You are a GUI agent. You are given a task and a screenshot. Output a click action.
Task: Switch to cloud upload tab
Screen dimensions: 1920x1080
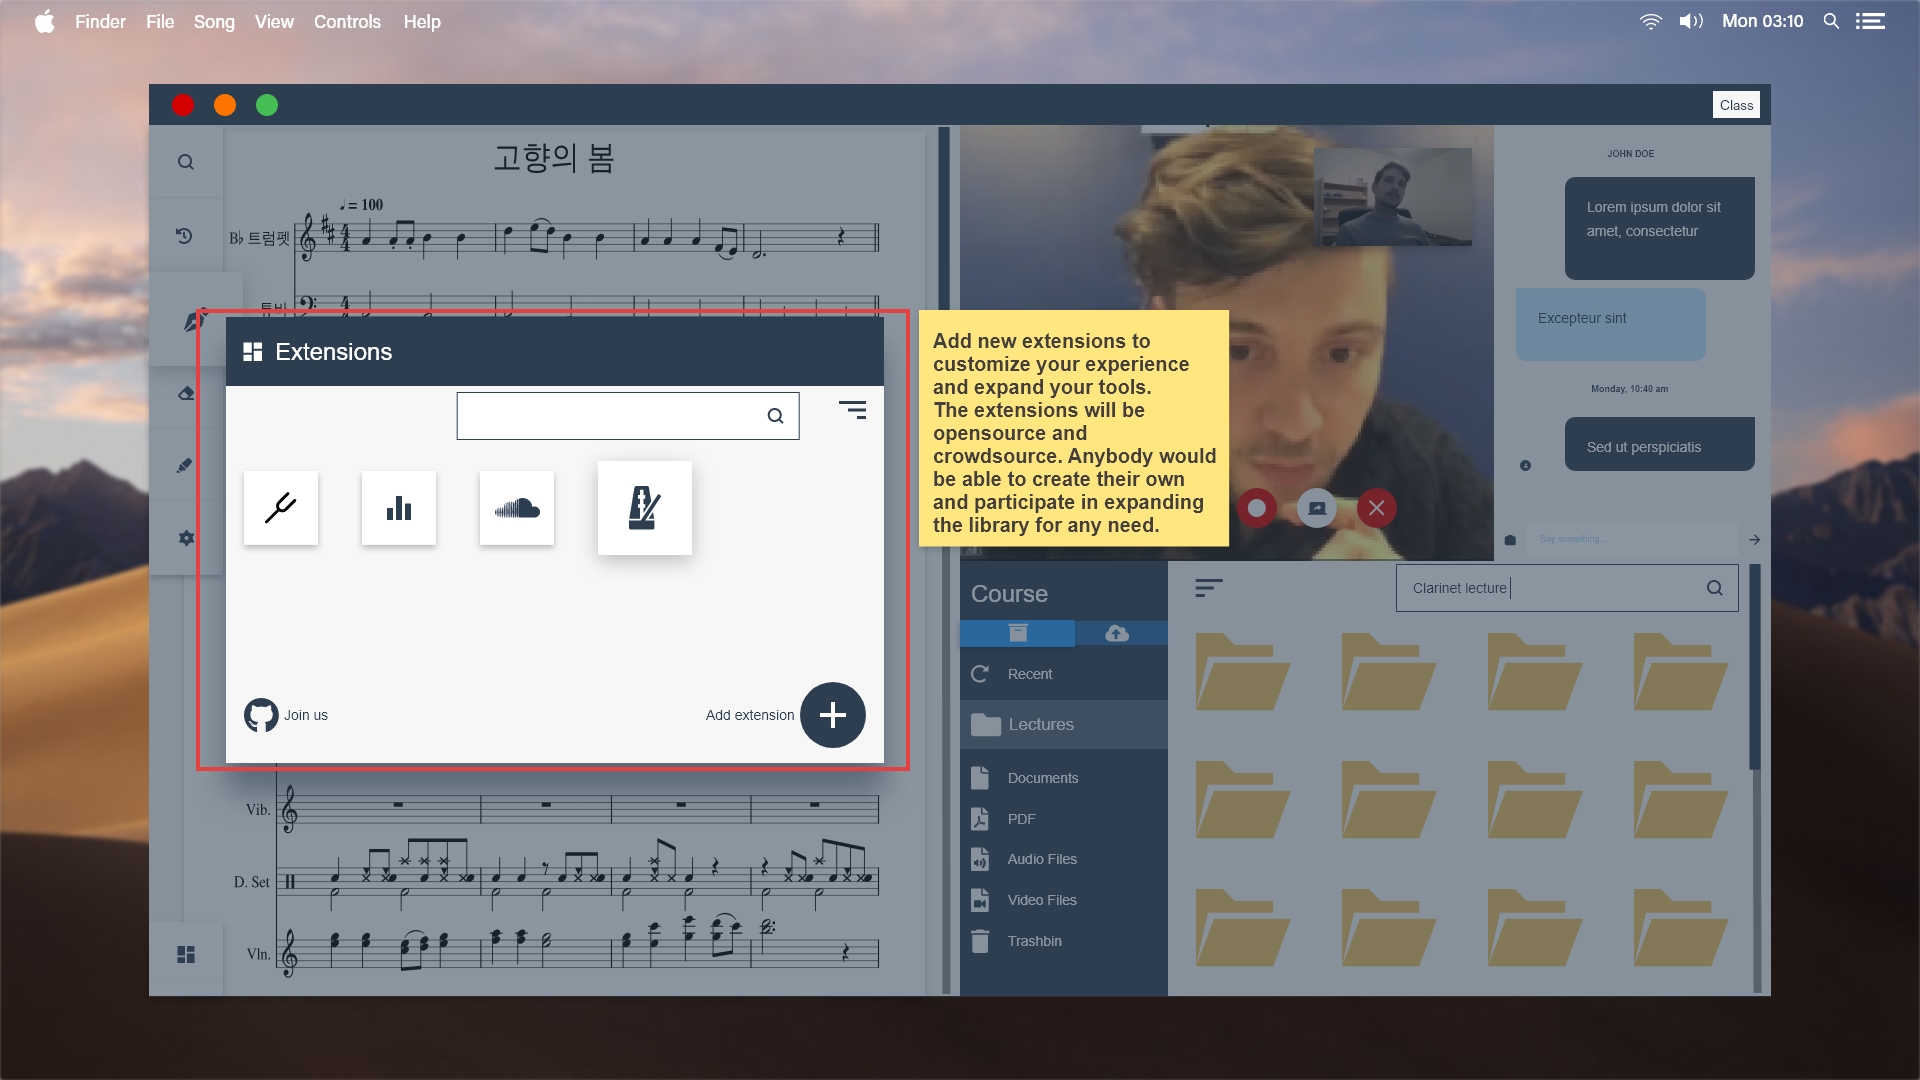point(1117,633)
